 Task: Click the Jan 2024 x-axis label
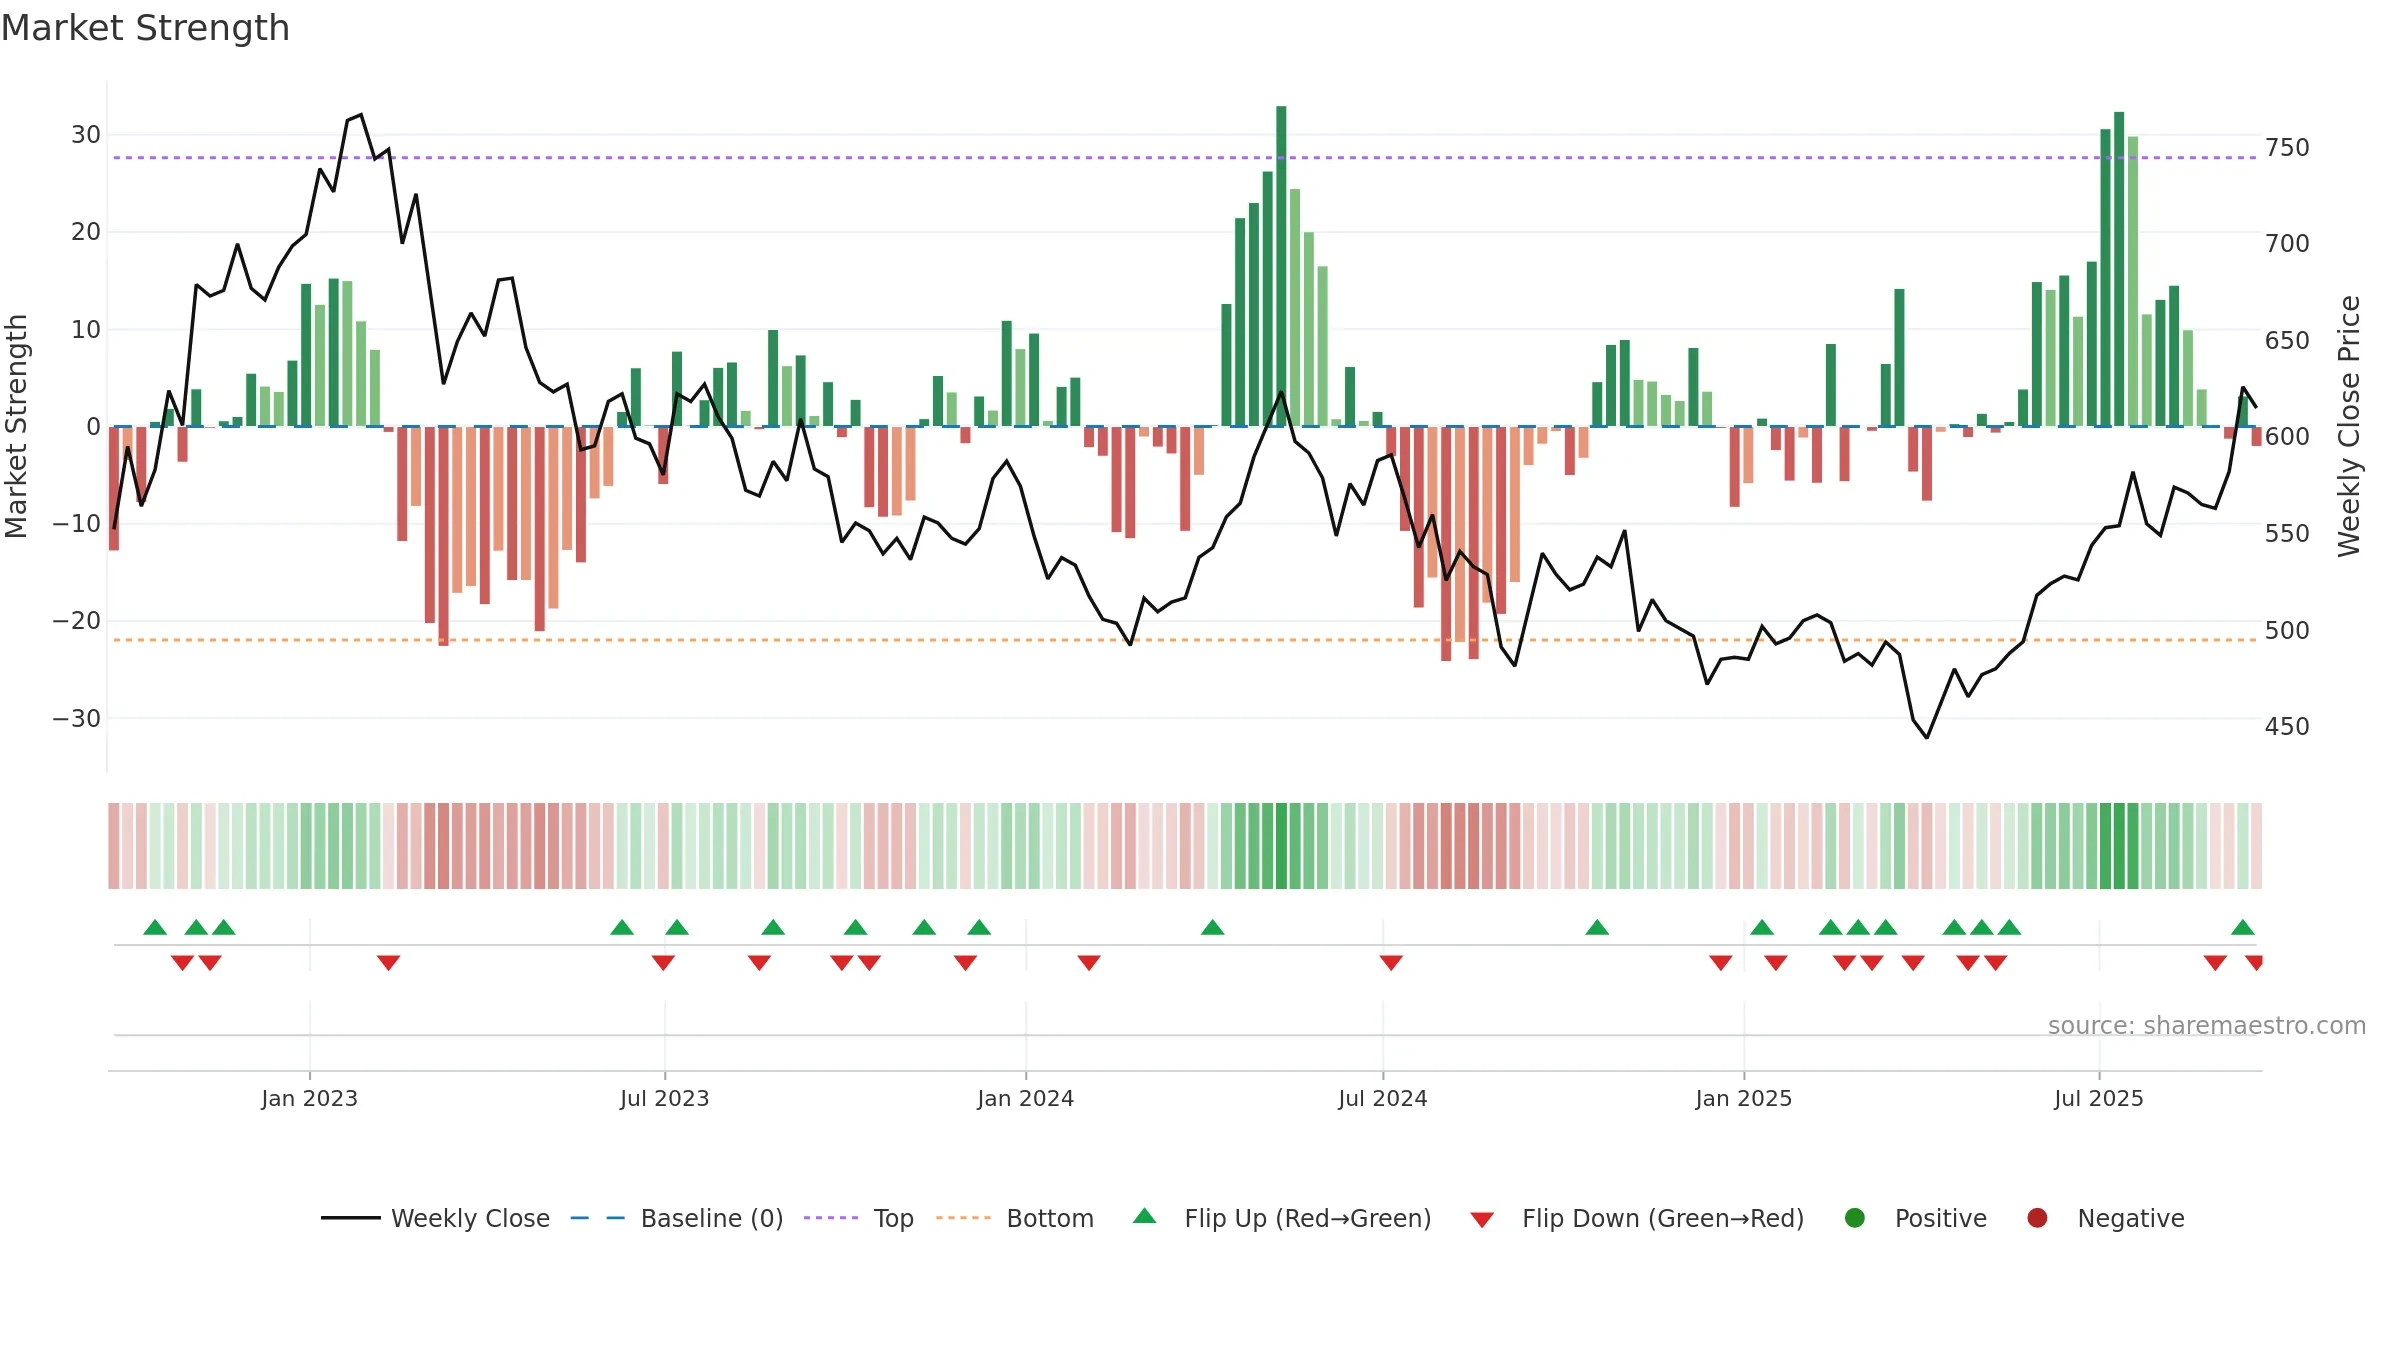click(1026, 1098)
